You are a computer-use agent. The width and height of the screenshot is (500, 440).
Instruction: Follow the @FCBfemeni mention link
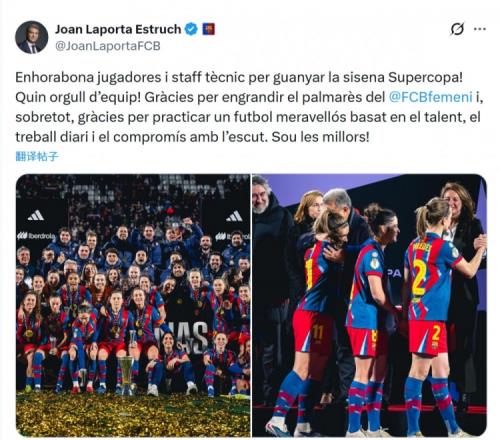(430, 97)
